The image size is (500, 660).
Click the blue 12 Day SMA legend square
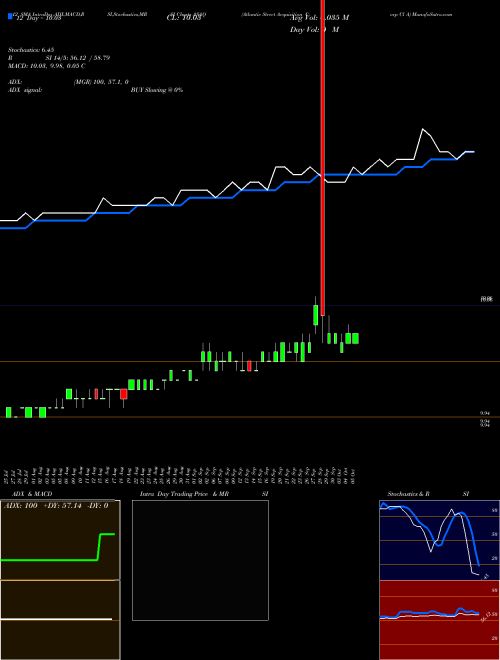[x=10, y=17]
